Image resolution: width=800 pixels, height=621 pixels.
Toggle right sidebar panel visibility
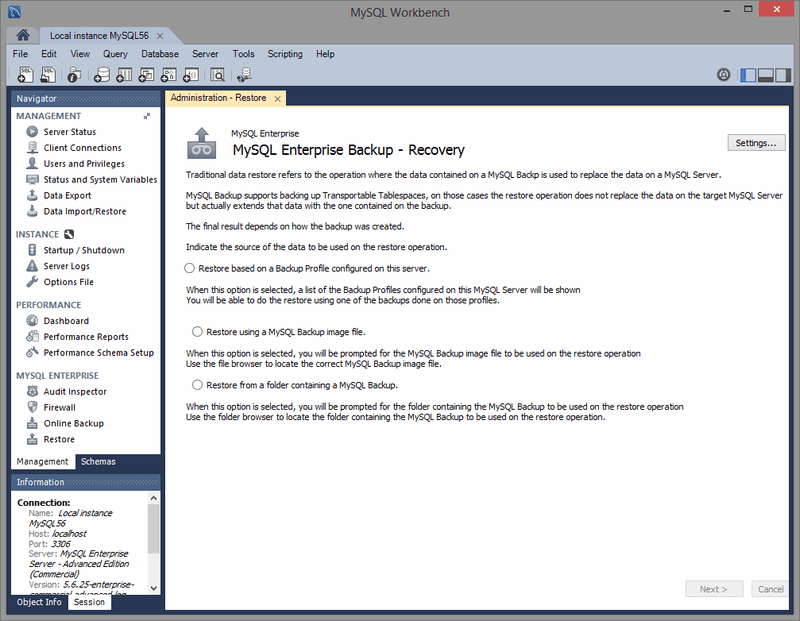point(783,75)
